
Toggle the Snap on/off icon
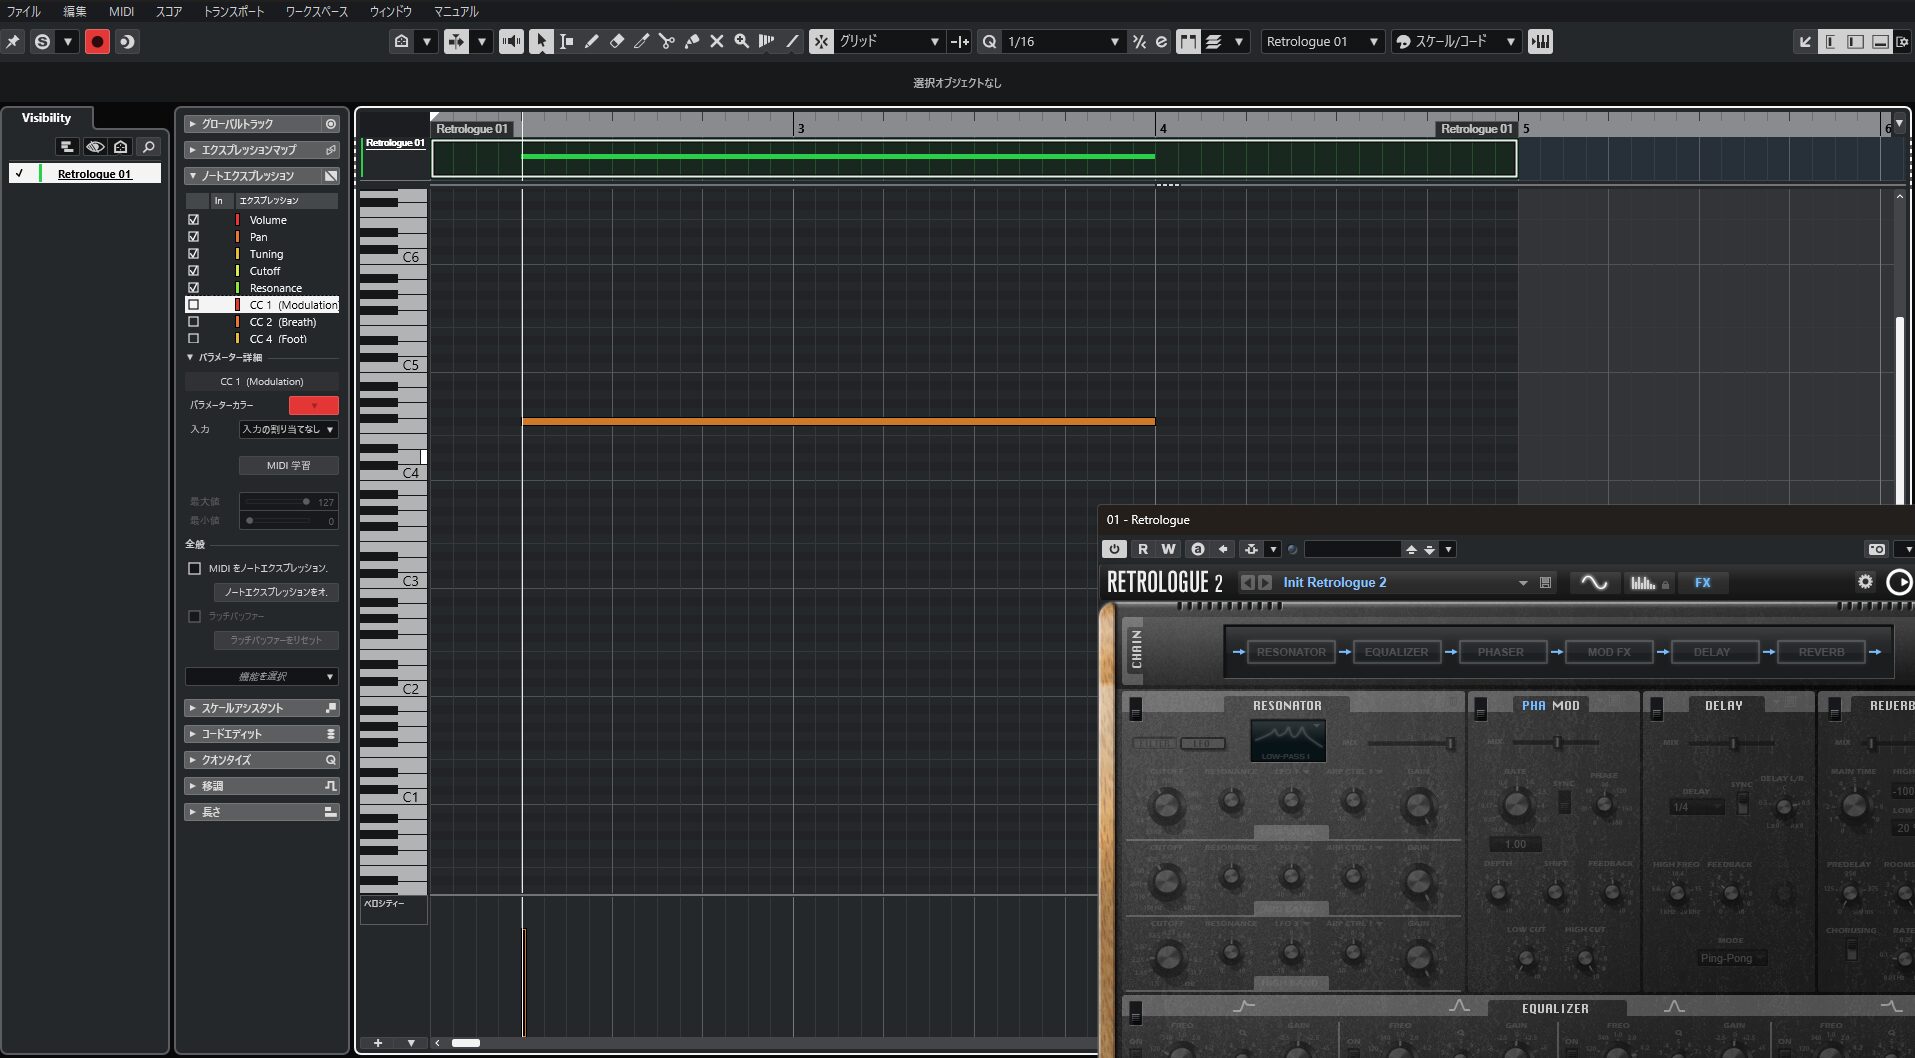pos(821,41)
